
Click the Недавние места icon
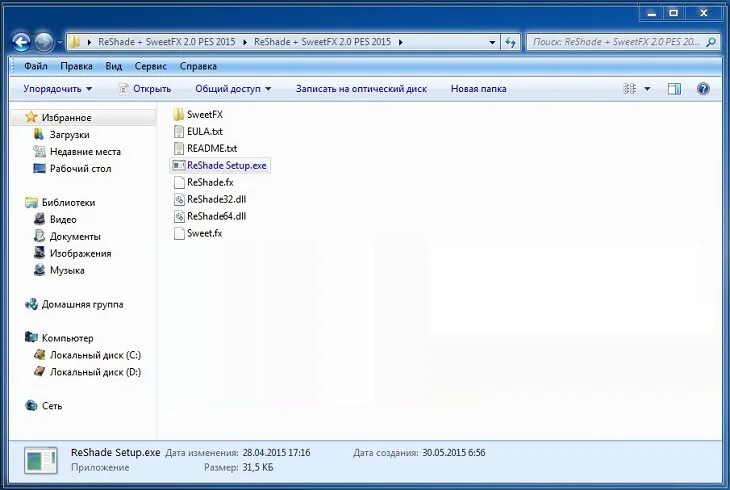pos(39,151)
